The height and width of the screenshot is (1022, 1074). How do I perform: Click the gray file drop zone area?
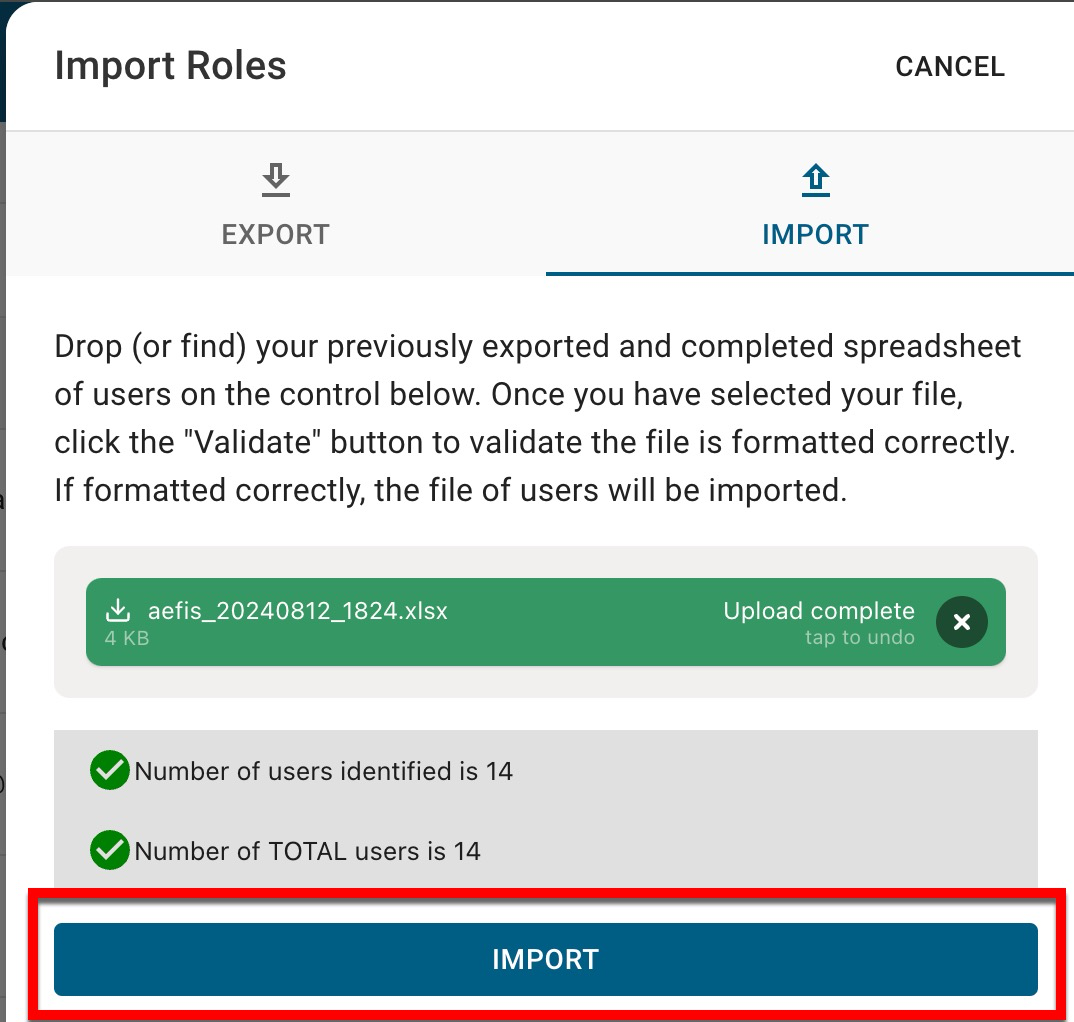pyautogui.click(x=545, y=682)
